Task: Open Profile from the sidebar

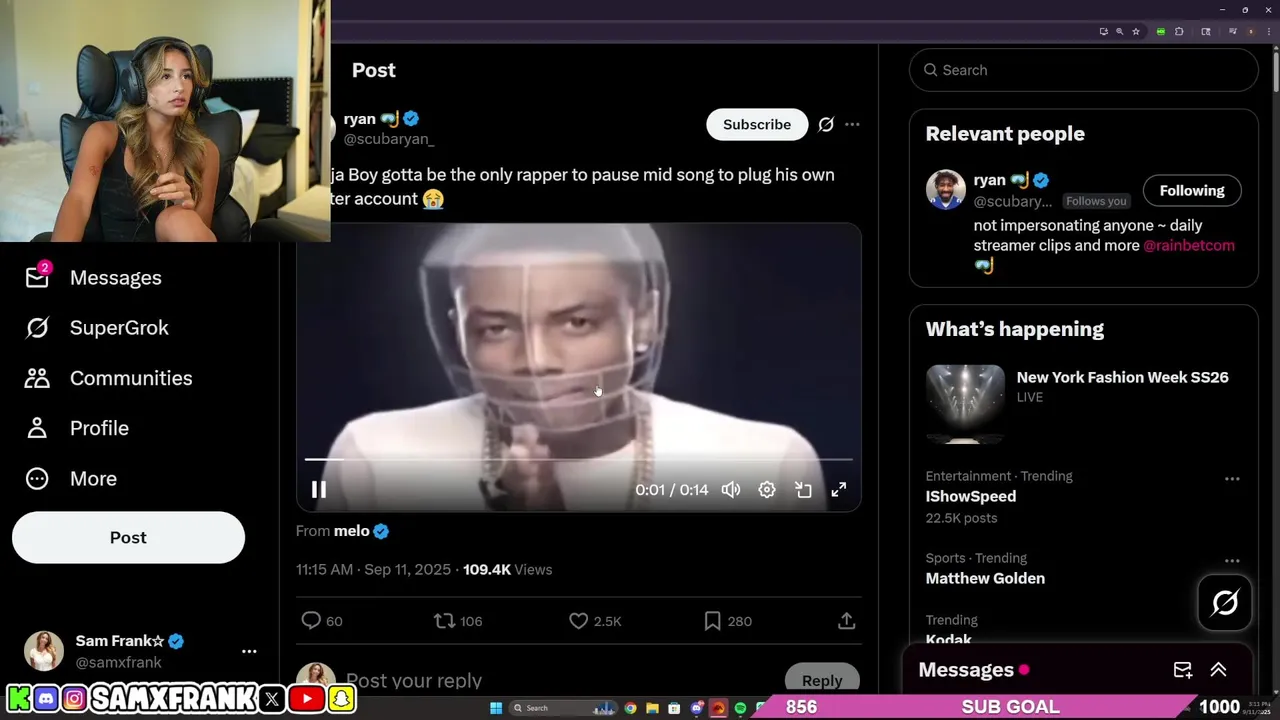Action: [x=77, y=428]
